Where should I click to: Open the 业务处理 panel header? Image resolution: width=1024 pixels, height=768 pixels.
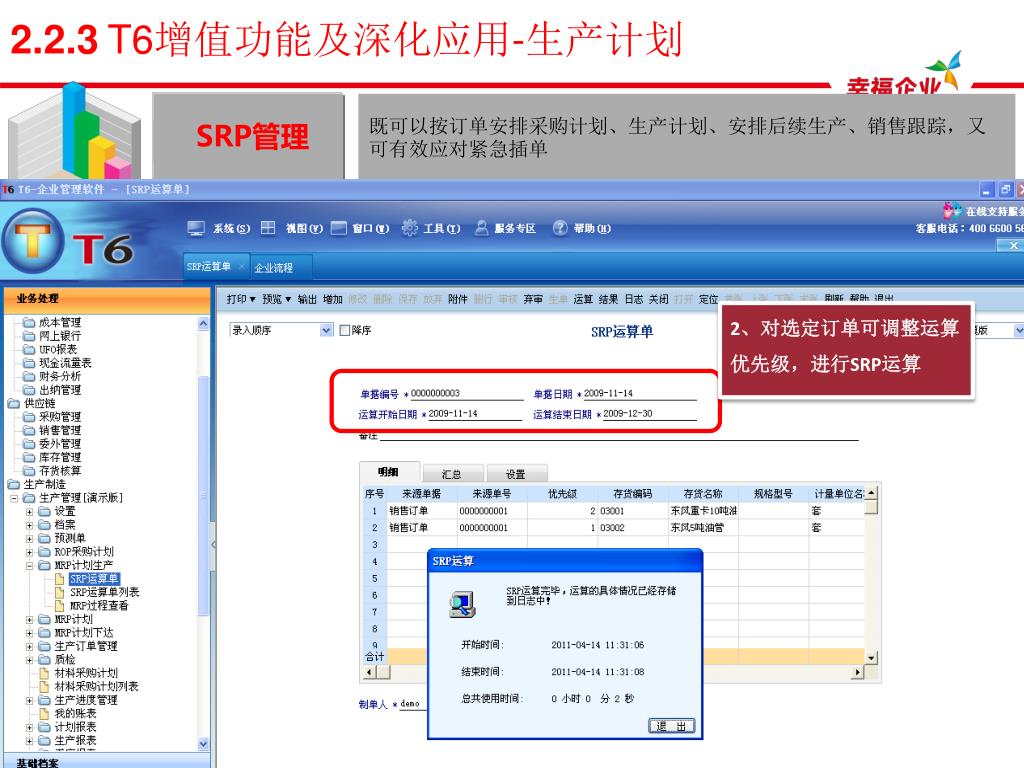pos(107,298)
